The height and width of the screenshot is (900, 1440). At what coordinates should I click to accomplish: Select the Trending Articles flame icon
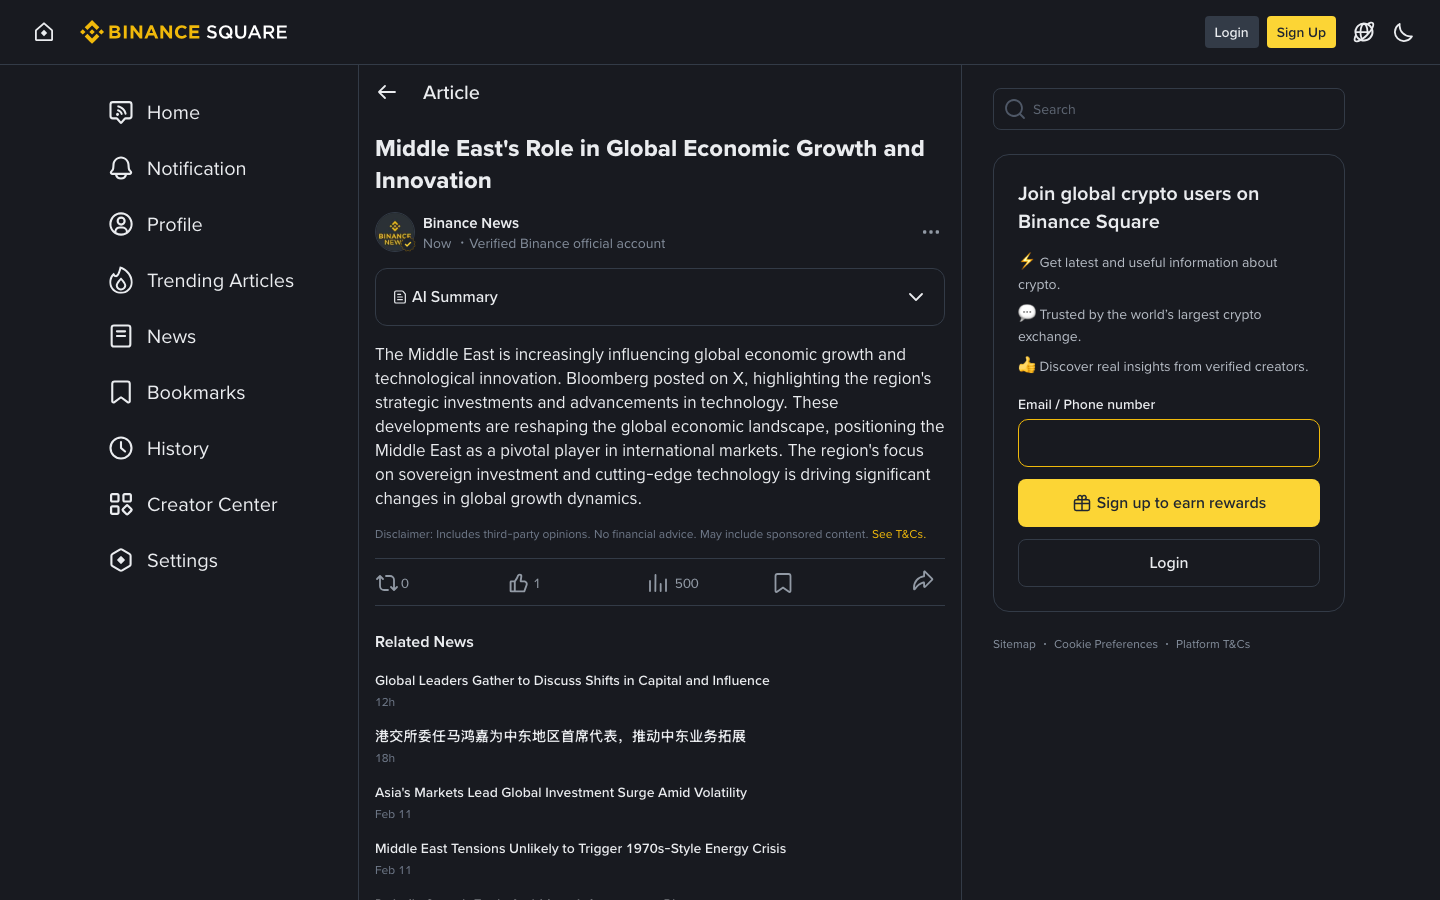click(x=120, y=280)
